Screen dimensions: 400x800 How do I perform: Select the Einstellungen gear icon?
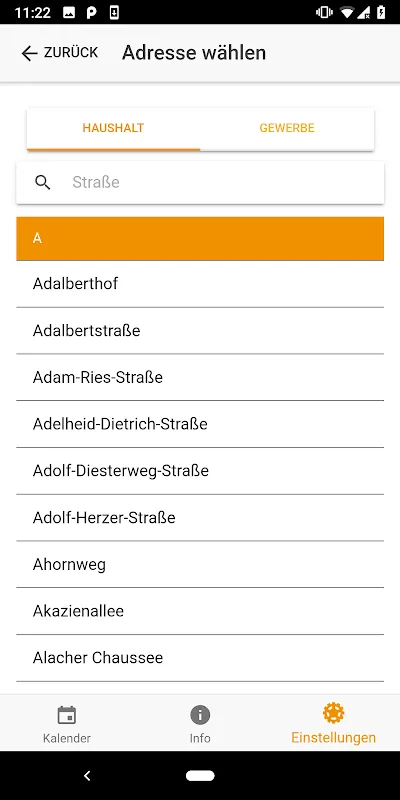click(x=333, y=713)
